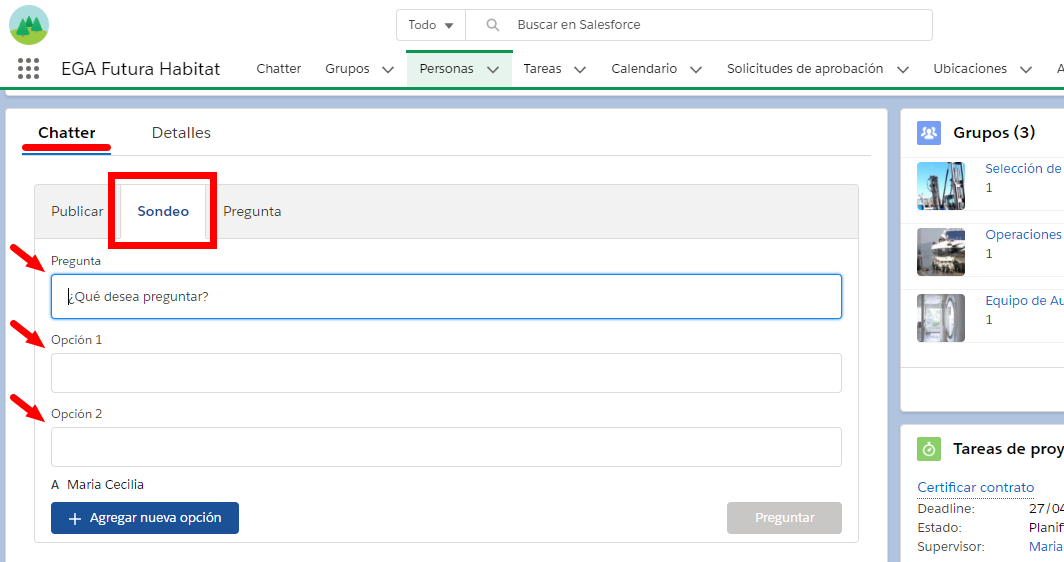This screenshot has width=1064, height=562.
Task: Click the EGA Futura tree logo
Action: 29,25
